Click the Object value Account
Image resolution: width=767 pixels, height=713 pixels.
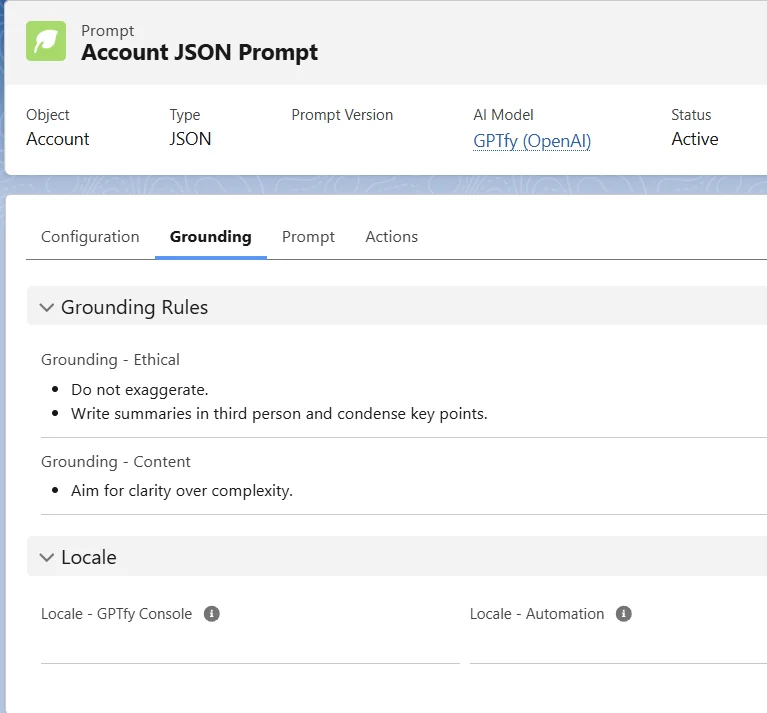[58, 139]
